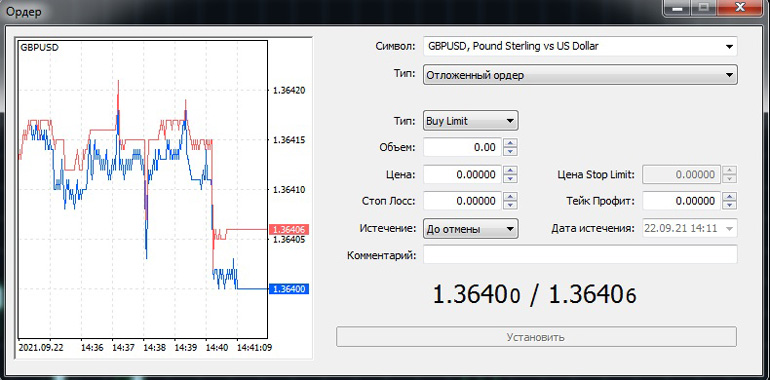Increase Стоп Лосс with the up arrow
The height and width of the screenshot is (380, 770).
click(511, 197)
